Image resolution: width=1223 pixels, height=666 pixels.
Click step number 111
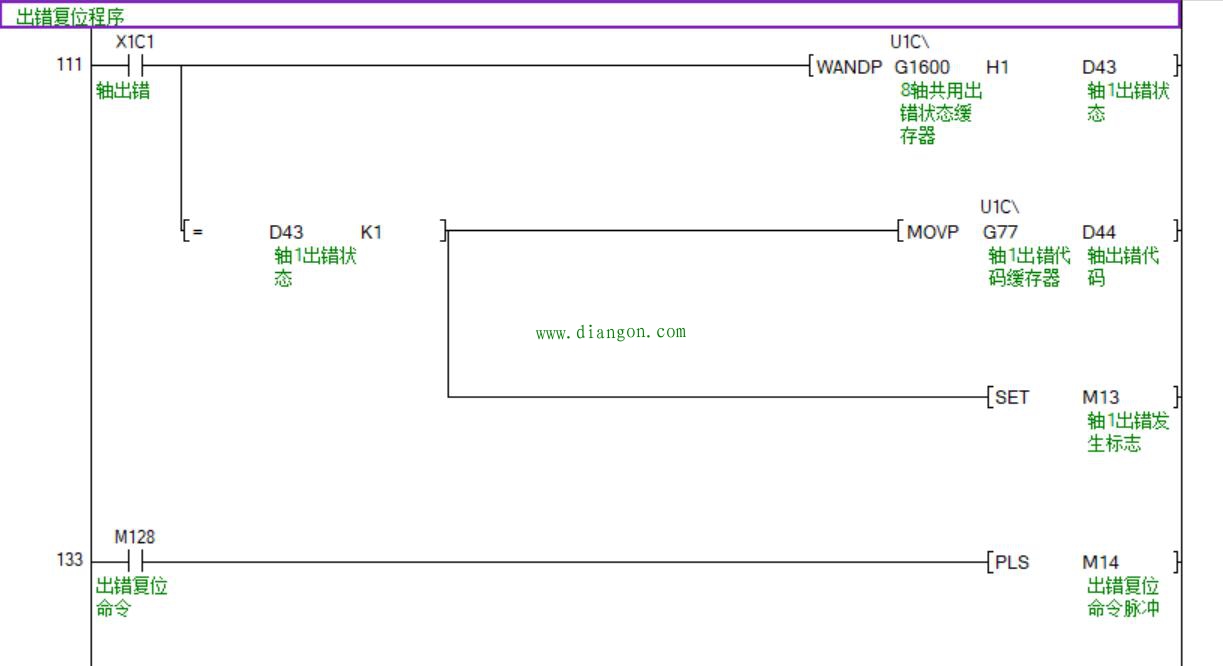70,65
